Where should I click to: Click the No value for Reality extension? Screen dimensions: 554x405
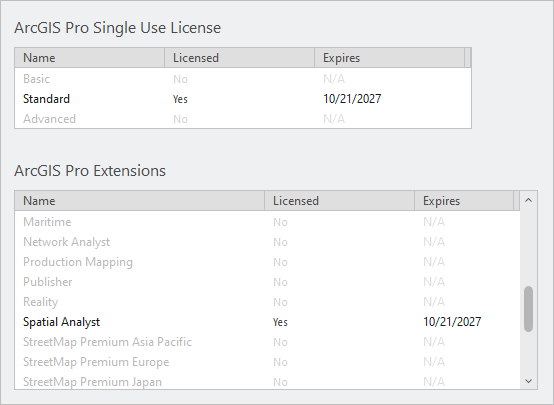[280, 302]
